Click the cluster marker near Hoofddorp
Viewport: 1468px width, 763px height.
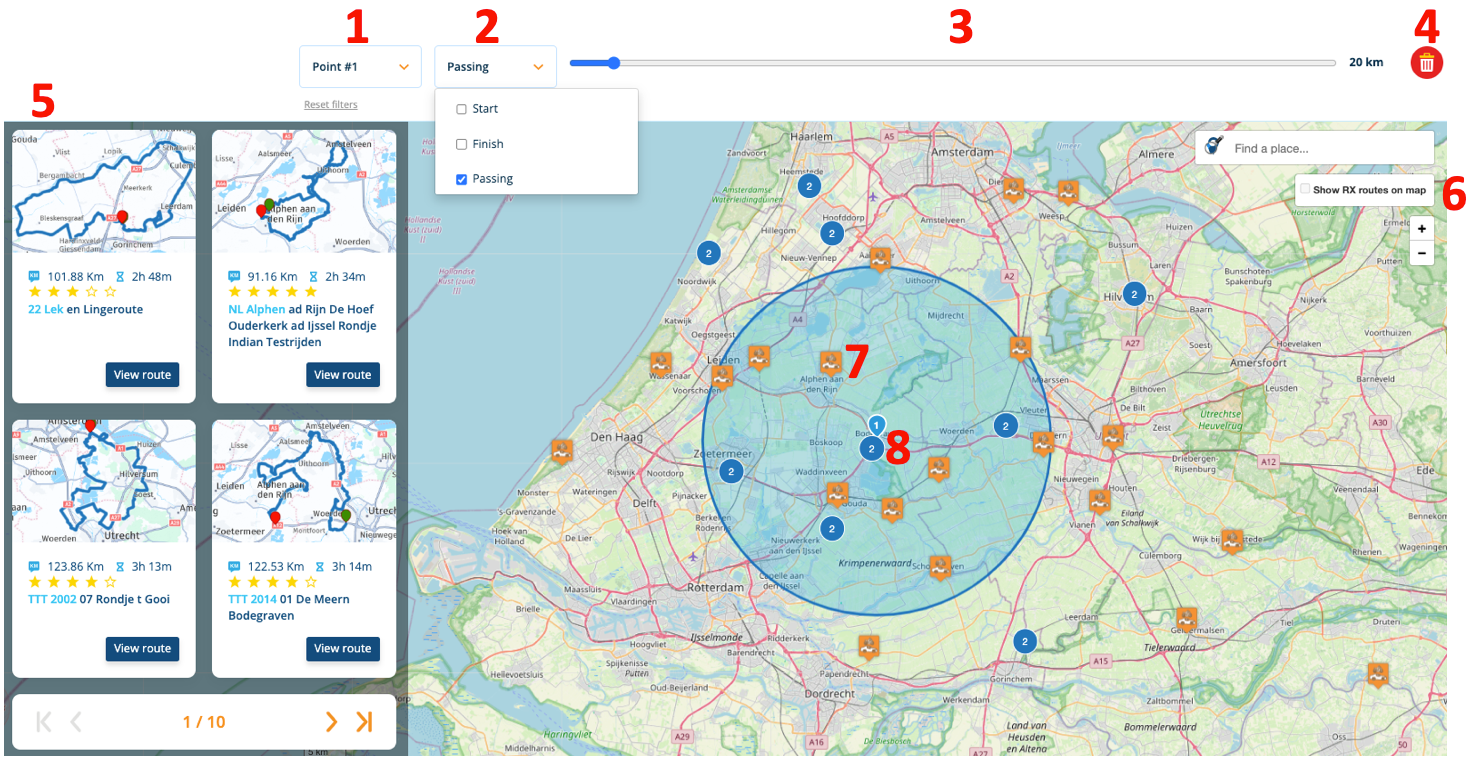click(832, 233)
